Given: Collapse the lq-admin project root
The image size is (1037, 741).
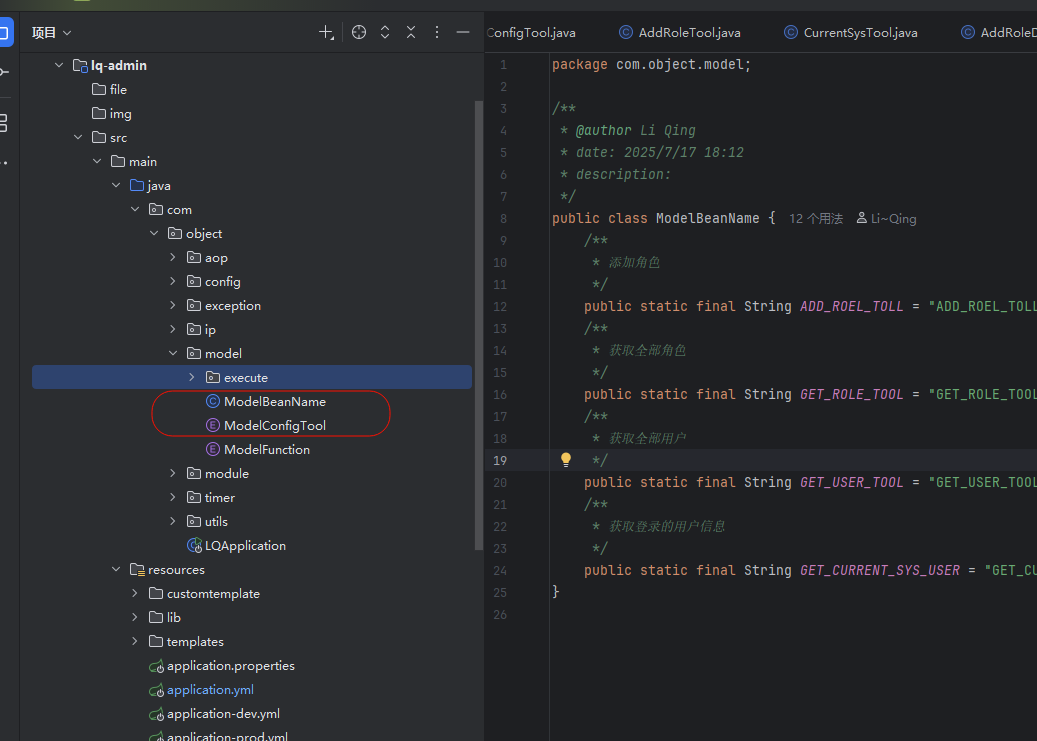Looking at the screenshot, I should (59, 65).
